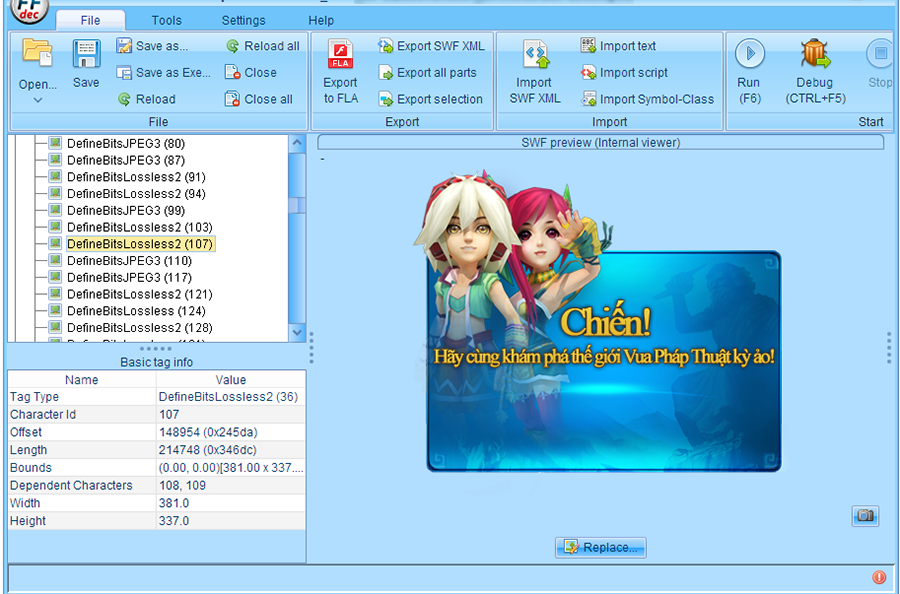This screenshot has height=594, width=900.
Task: Select DefineBitsLossless2 (121)
Action: click(x=139, y=294)
